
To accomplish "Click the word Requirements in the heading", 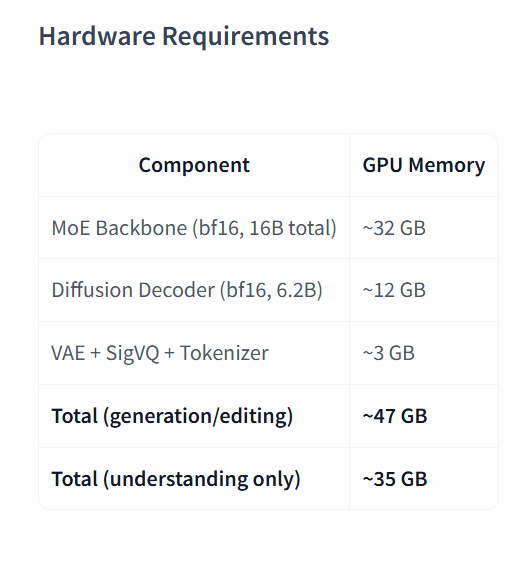I will [246, 37].
